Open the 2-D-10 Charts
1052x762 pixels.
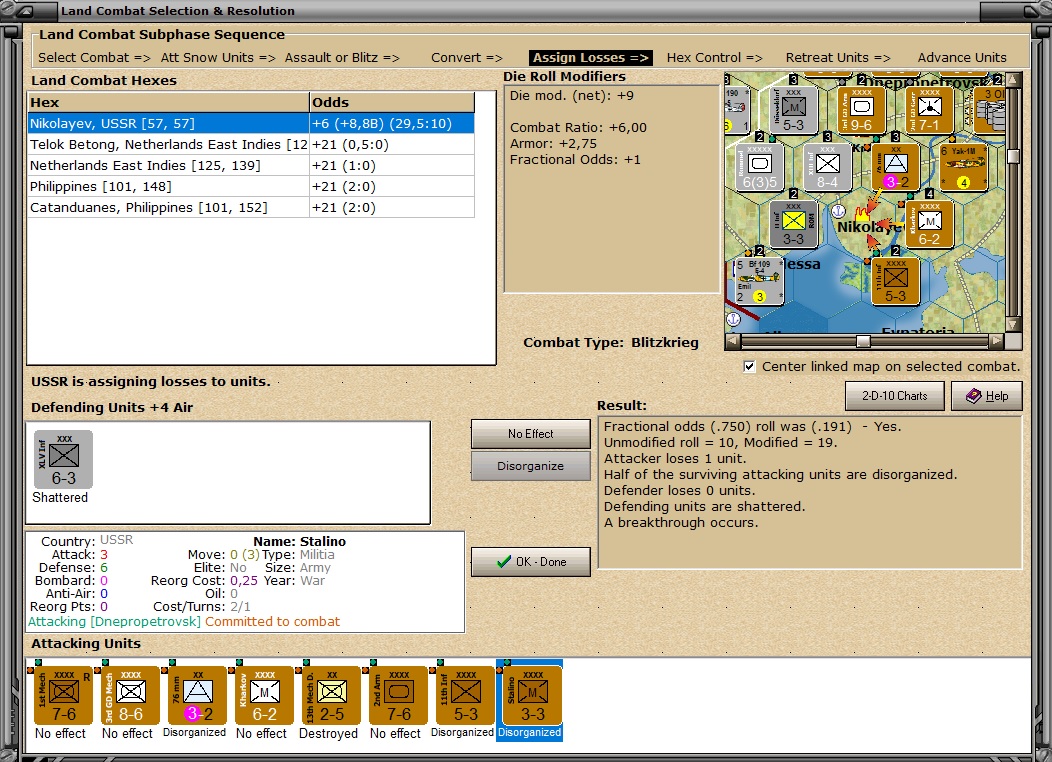tap(894, 396)
